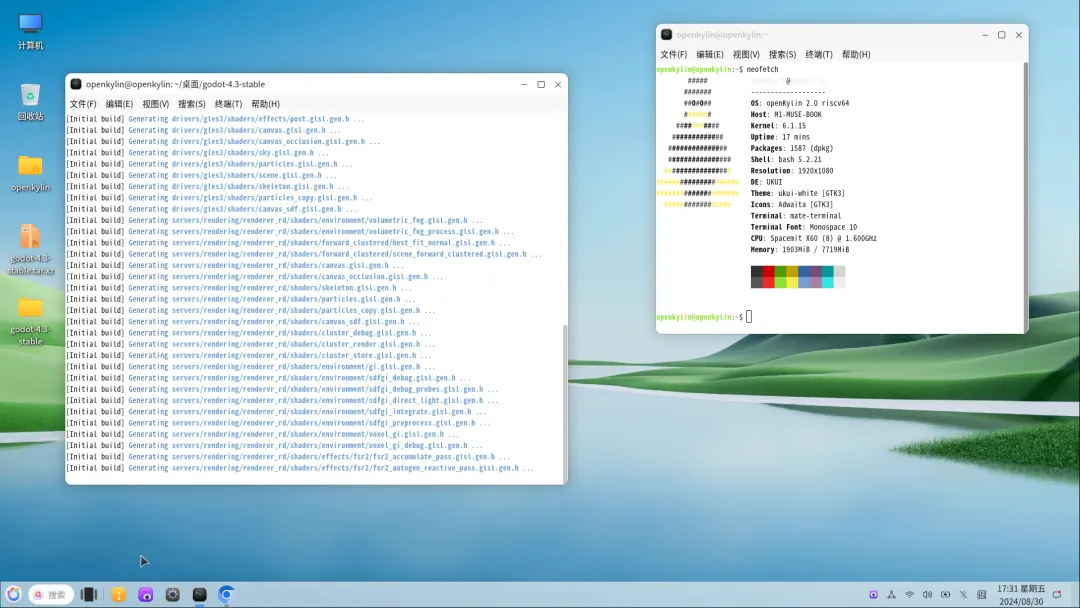Click the effects/post.glsl.gen.h build line
The height and width of the screenshot is (608, 1080).
coord(215,118)
